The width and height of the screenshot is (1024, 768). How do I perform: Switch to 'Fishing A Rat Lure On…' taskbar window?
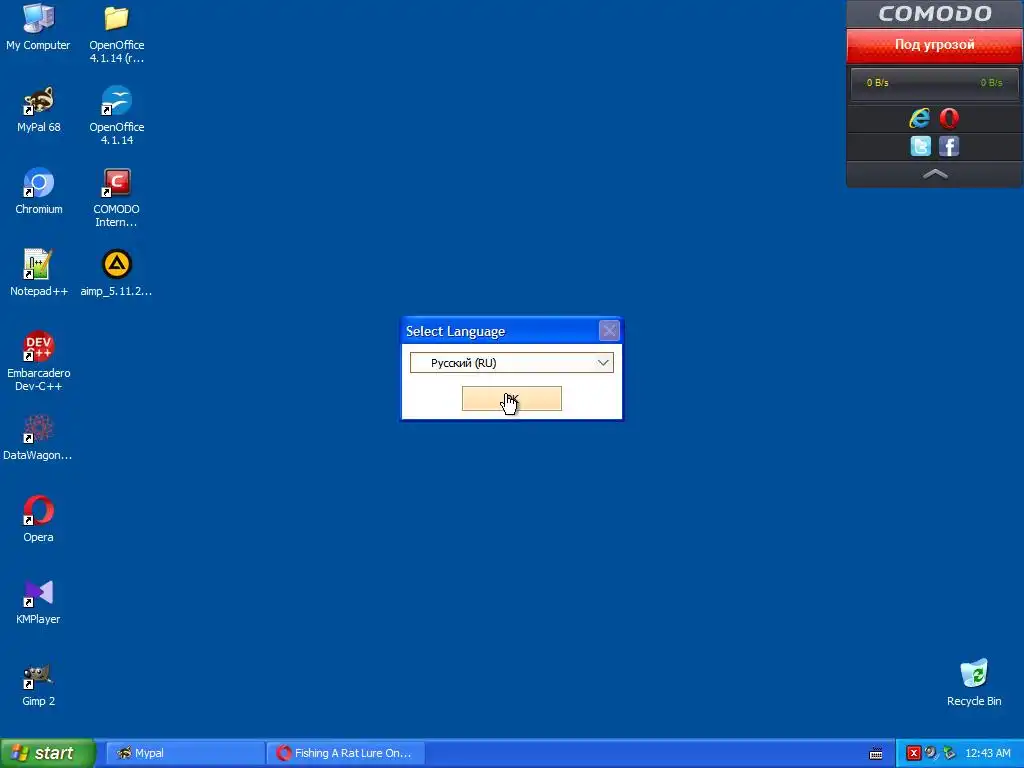tap(346, 753)
